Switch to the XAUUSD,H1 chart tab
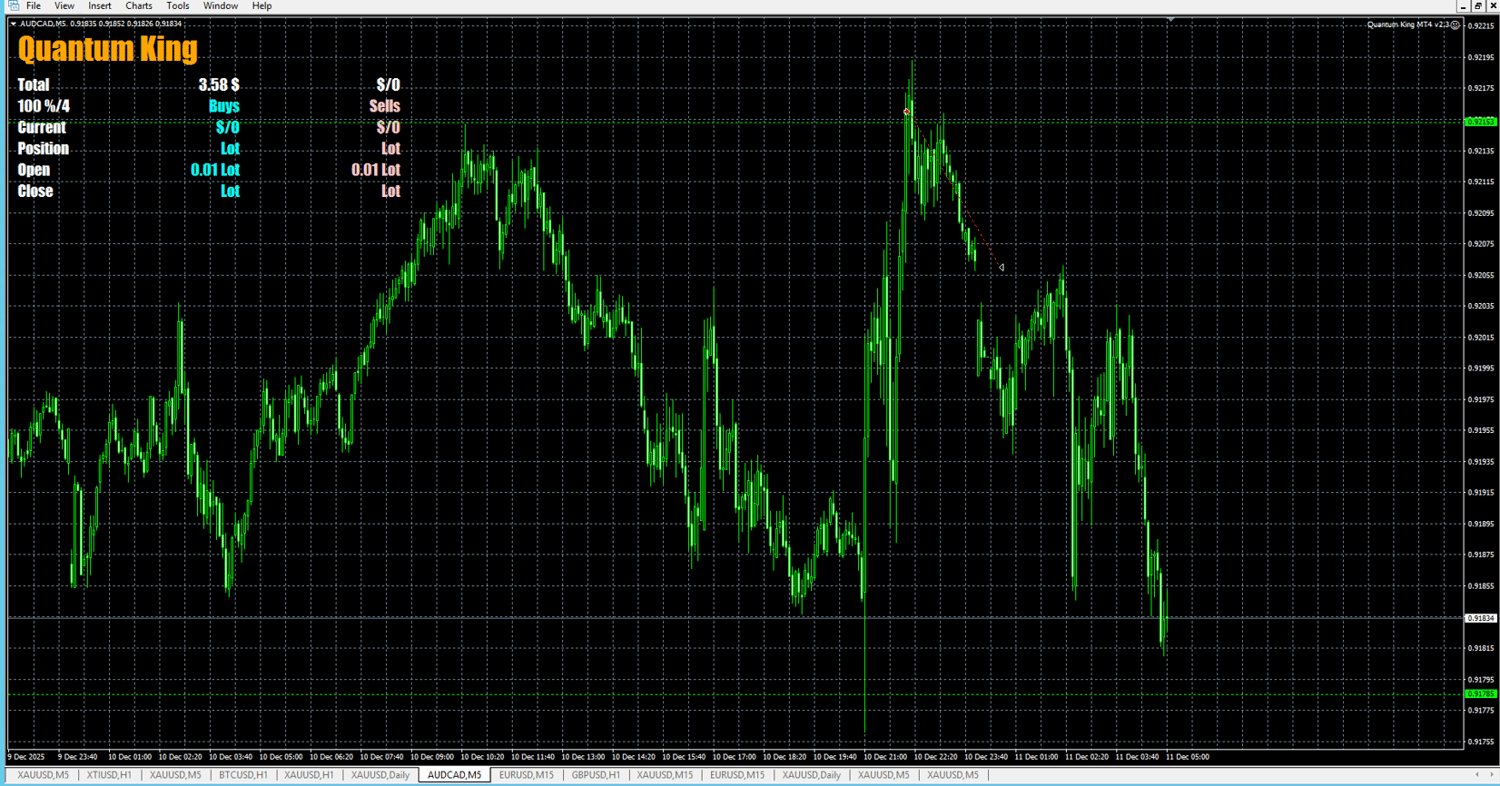This screenshot has width=1500, height=786. 309,775
